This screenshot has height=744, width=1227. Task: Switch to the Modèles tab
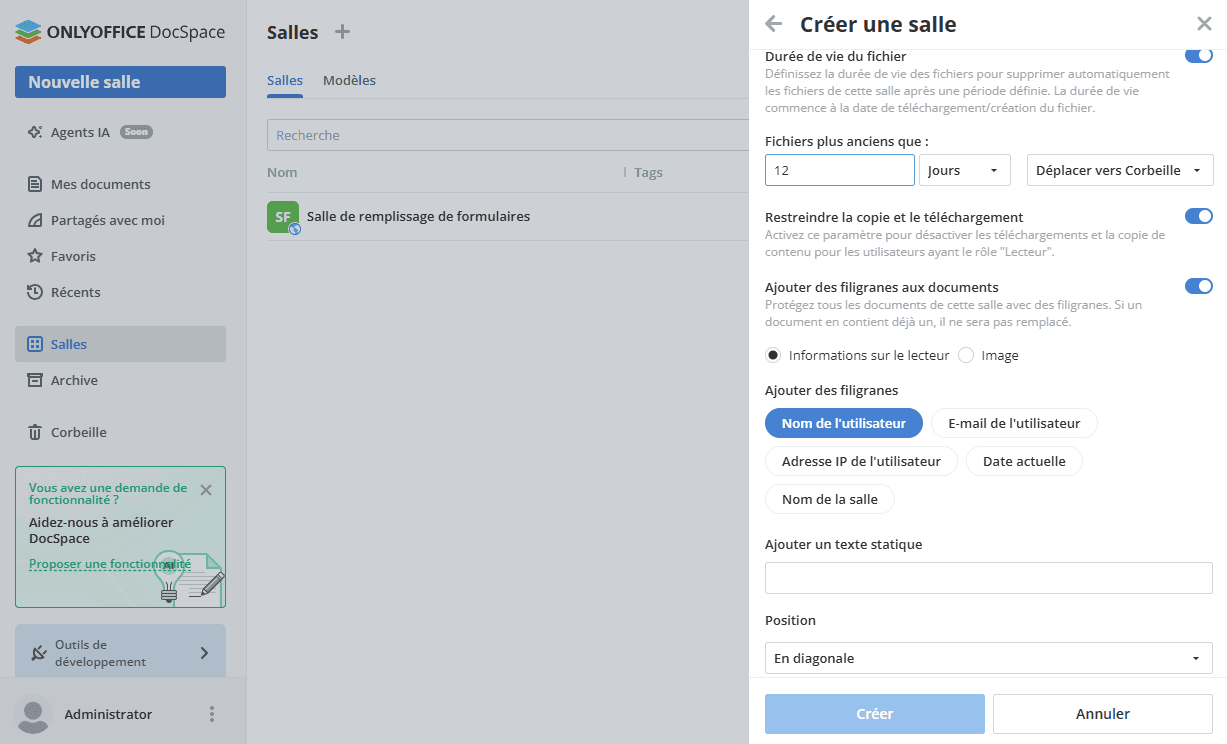coord(349,80)
